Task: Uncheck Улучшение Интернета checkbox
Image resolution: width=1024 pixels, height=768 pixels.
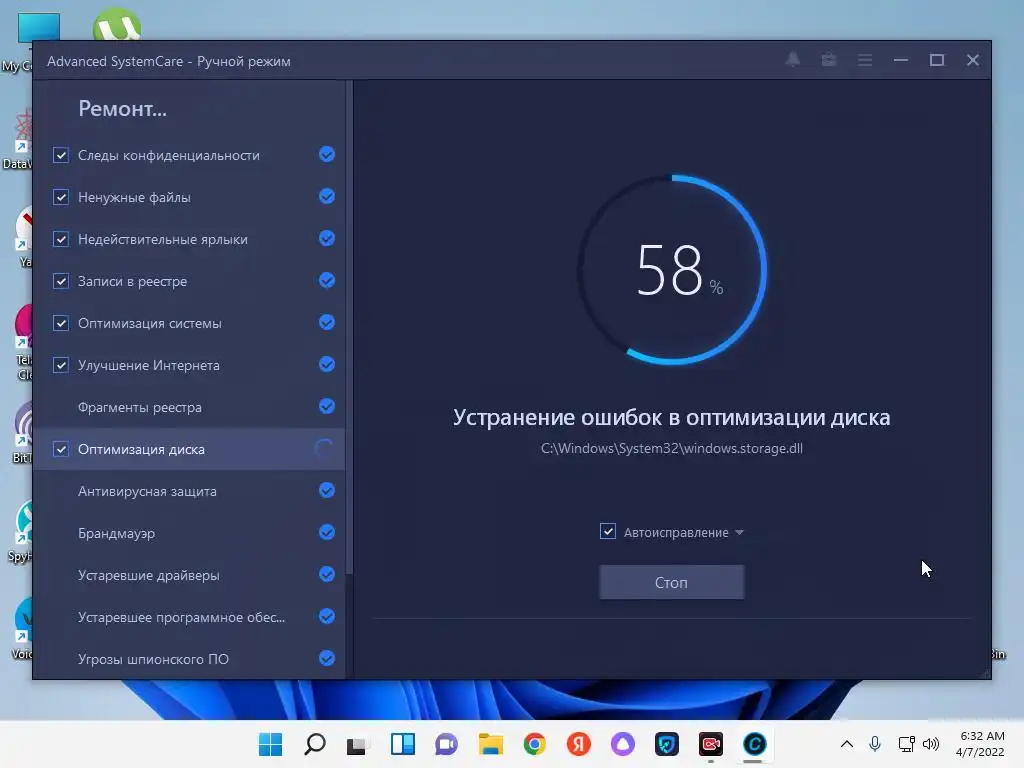Action: point(61,365)
